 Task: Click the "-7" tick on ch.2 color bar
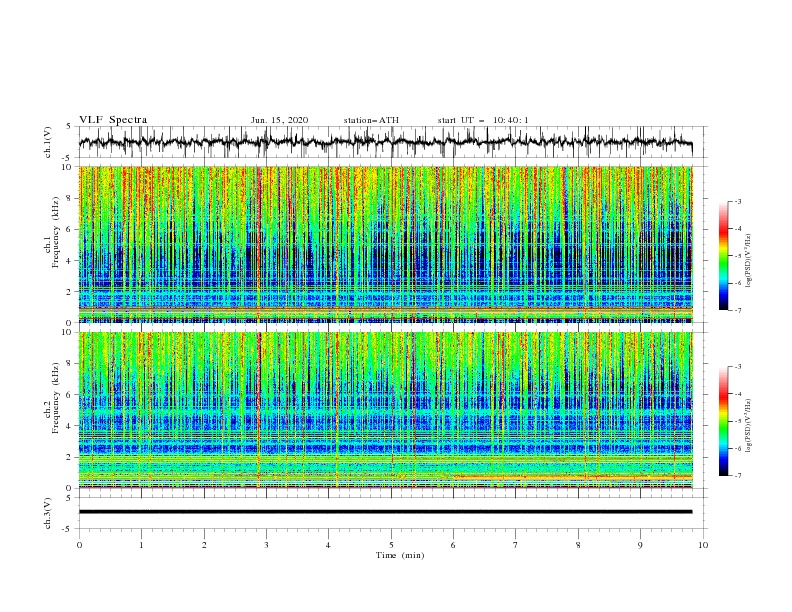pyautogui.click(x=737, y=475)
